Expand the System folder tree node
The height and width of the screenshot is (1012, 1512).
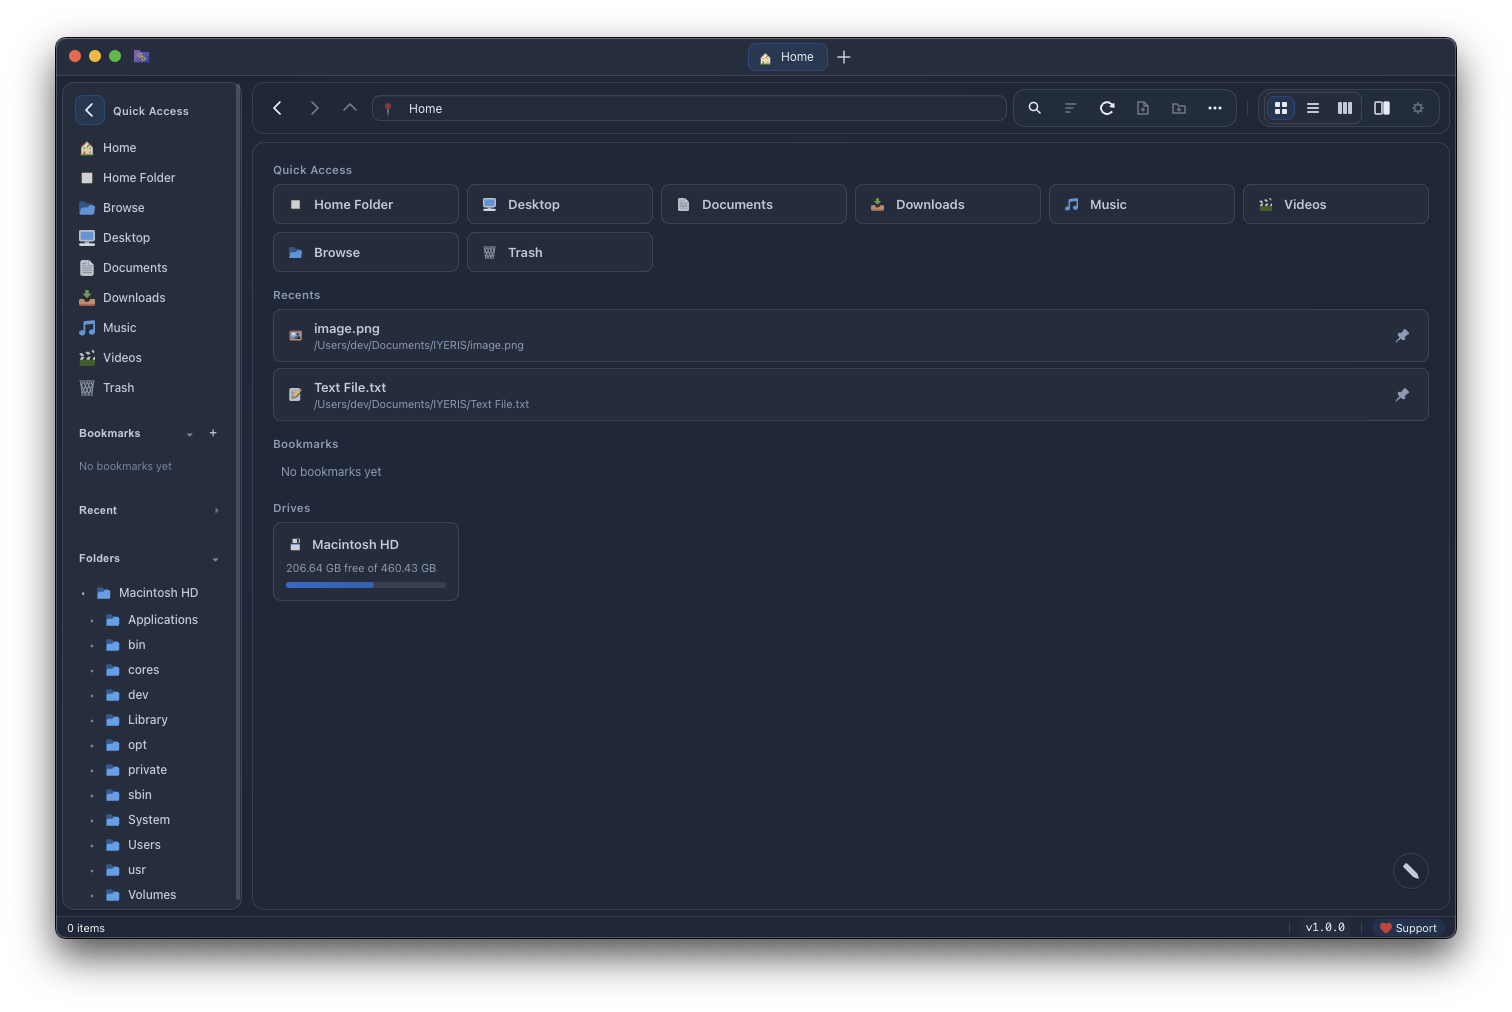click(92, 820)
